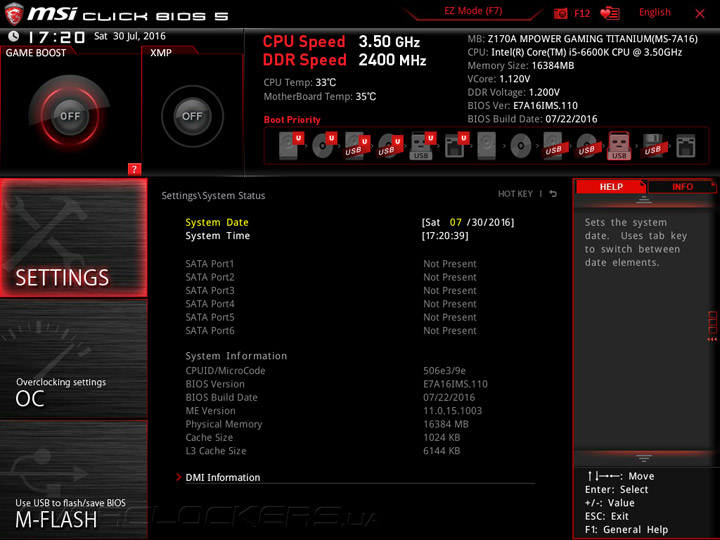Click the HOT KEY label
Viewport: 720px width, 540px height.
pyautogui.click(x=515, y=194)
